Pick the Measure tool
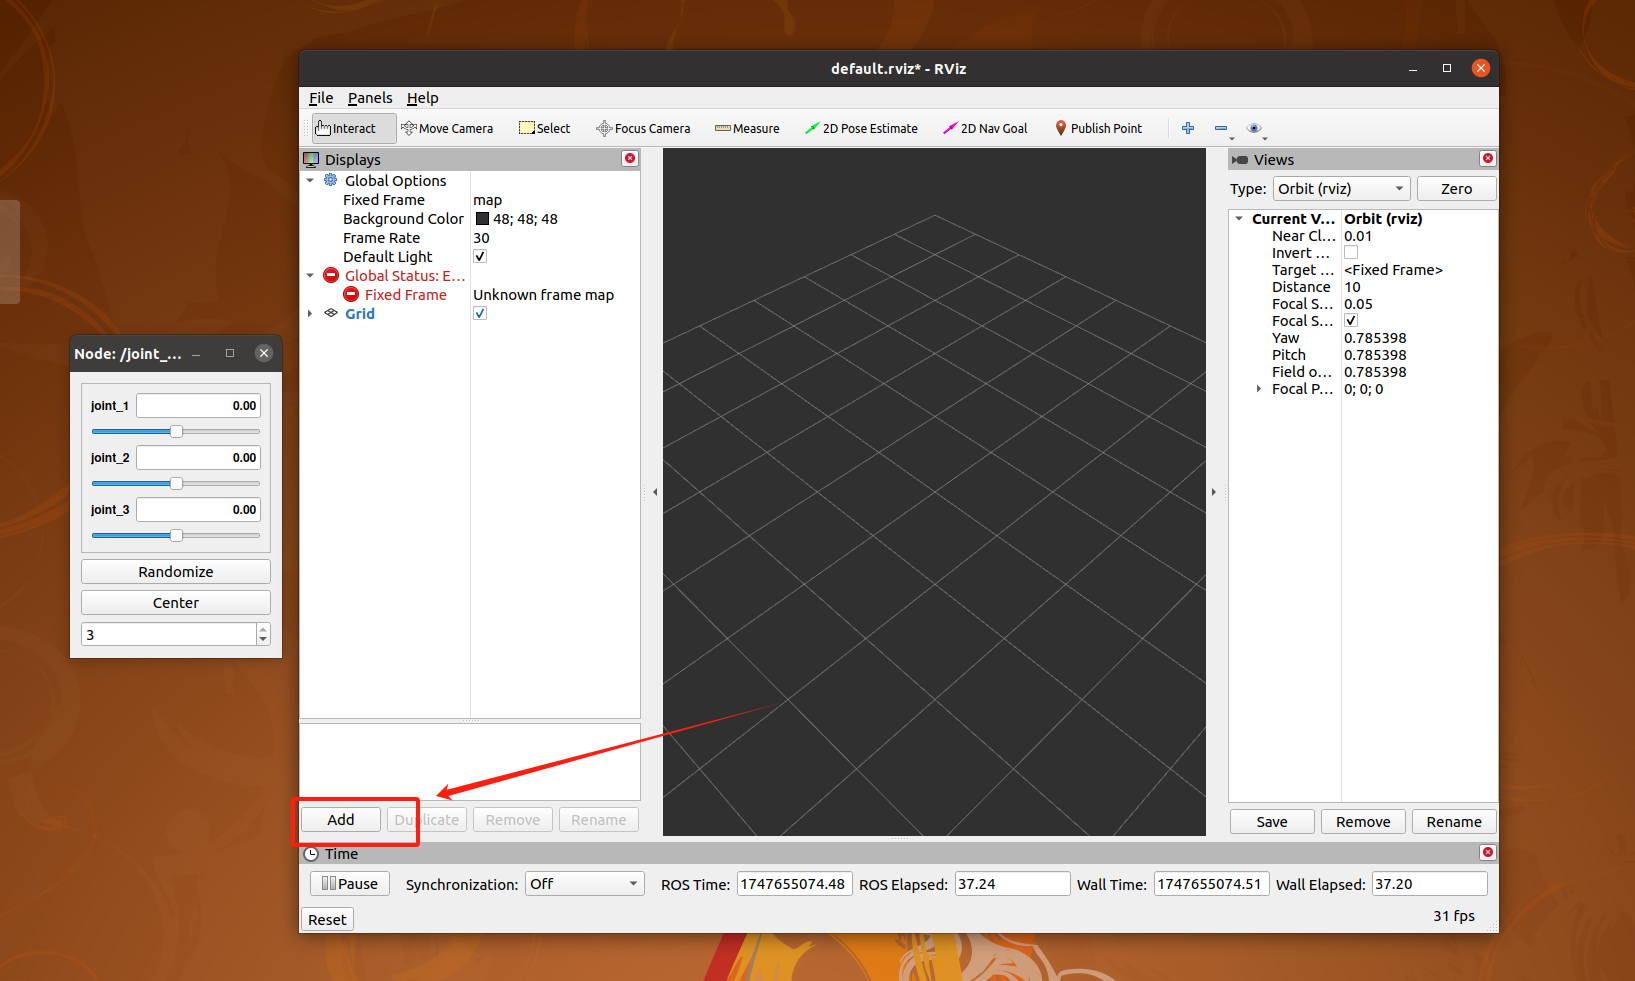This screenshot has width=1635, height=981. pos(747,128)
